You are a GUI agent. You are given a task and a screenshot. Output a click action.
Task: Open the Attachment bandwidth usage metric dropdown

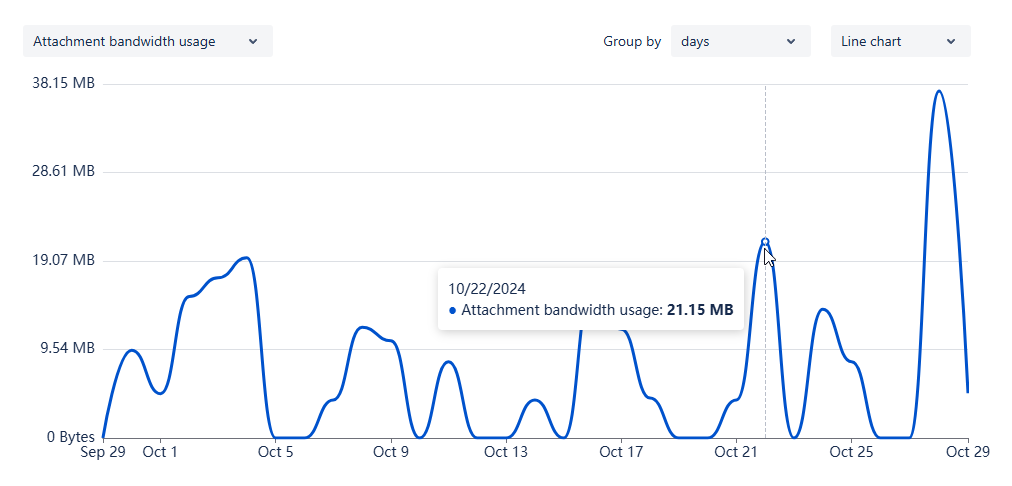tap(147, 42)
